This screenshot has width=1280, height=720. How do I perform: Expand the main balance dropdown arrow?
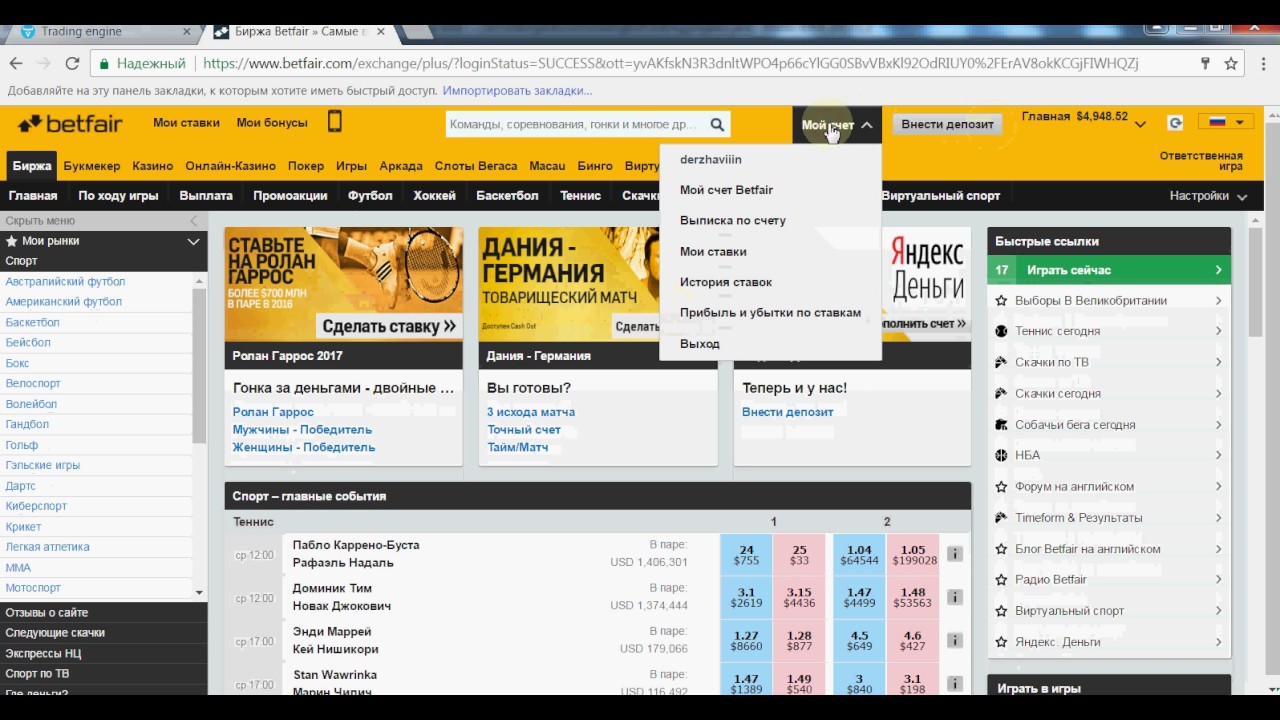[x=1140, y=125]
